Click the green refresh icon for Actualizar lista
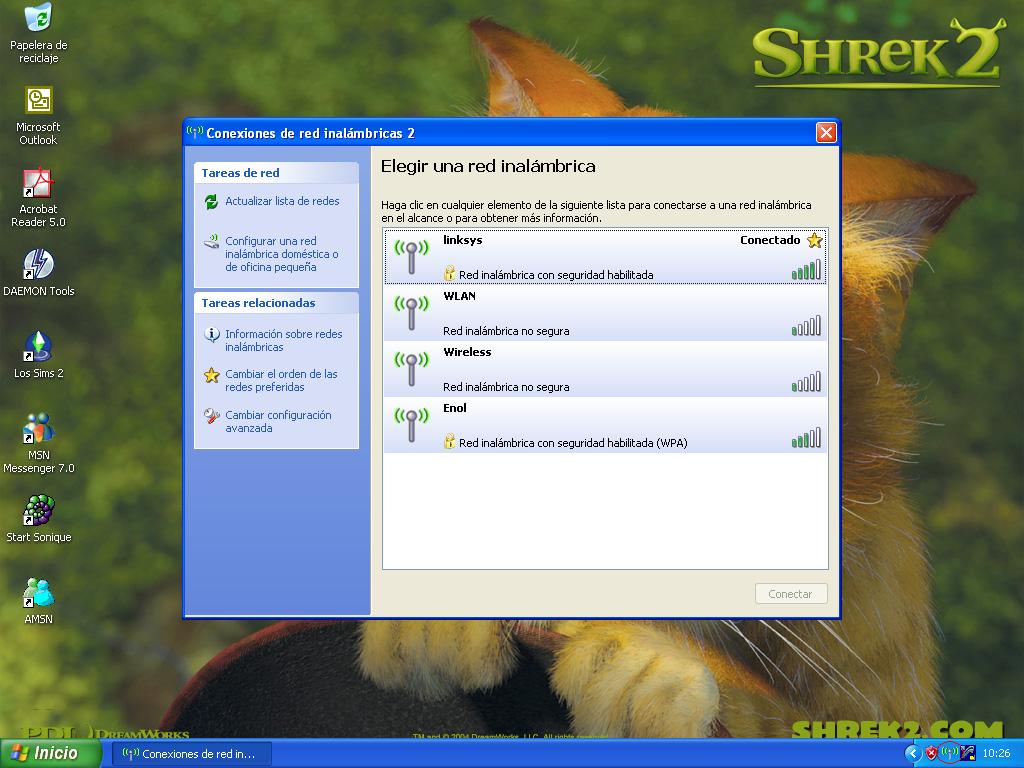The image size is (1024, 768). (x=211, y=202)
